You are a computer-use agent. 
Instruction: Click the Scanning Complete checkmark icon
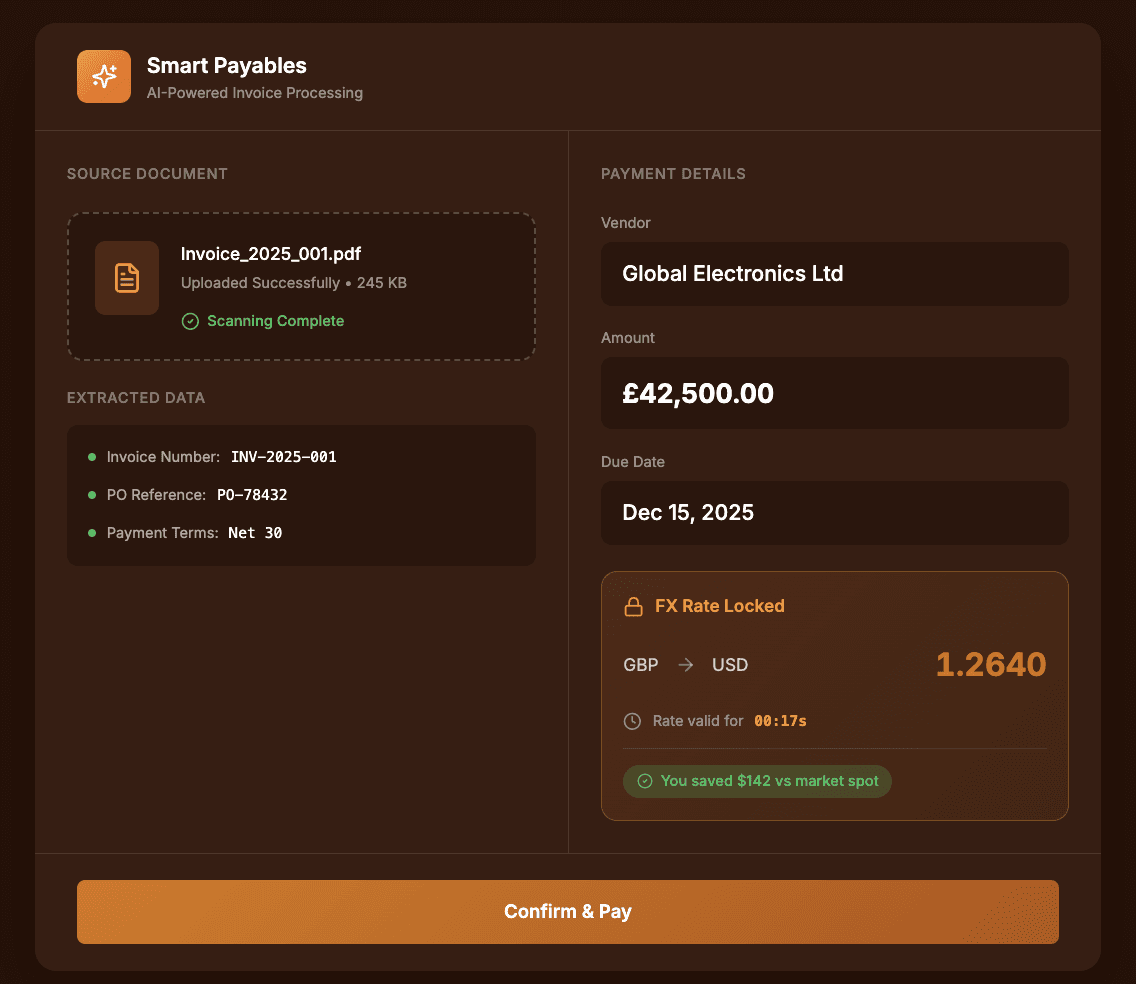pyautogui.click(x=190, y=321)
